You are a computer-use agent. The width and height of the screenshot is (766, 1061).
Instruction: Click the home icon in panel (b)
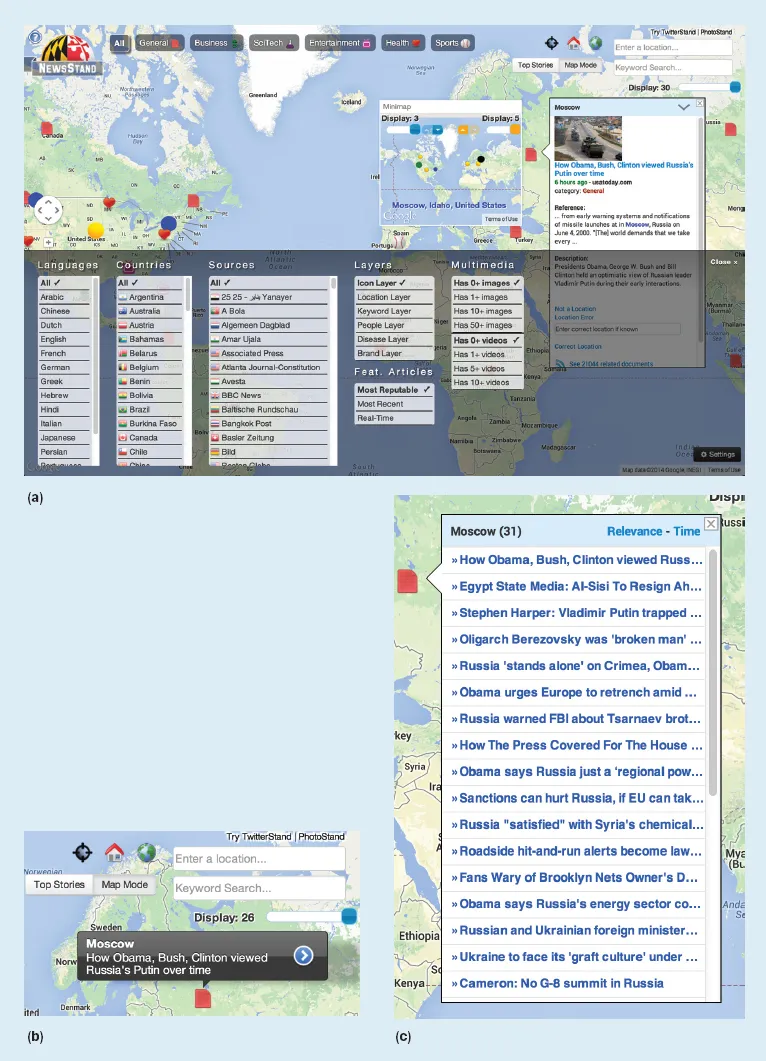(114, 852)
